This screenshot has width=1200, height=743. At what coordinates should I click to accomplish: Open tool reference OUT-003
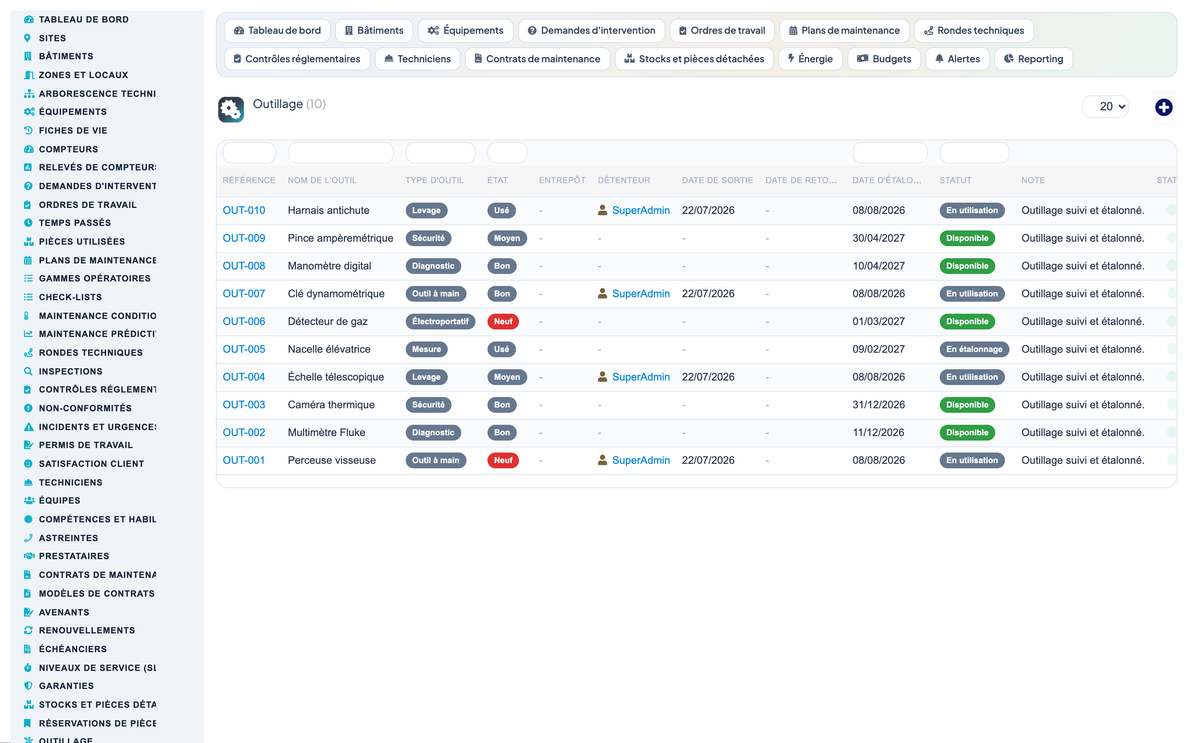point(244,405)
